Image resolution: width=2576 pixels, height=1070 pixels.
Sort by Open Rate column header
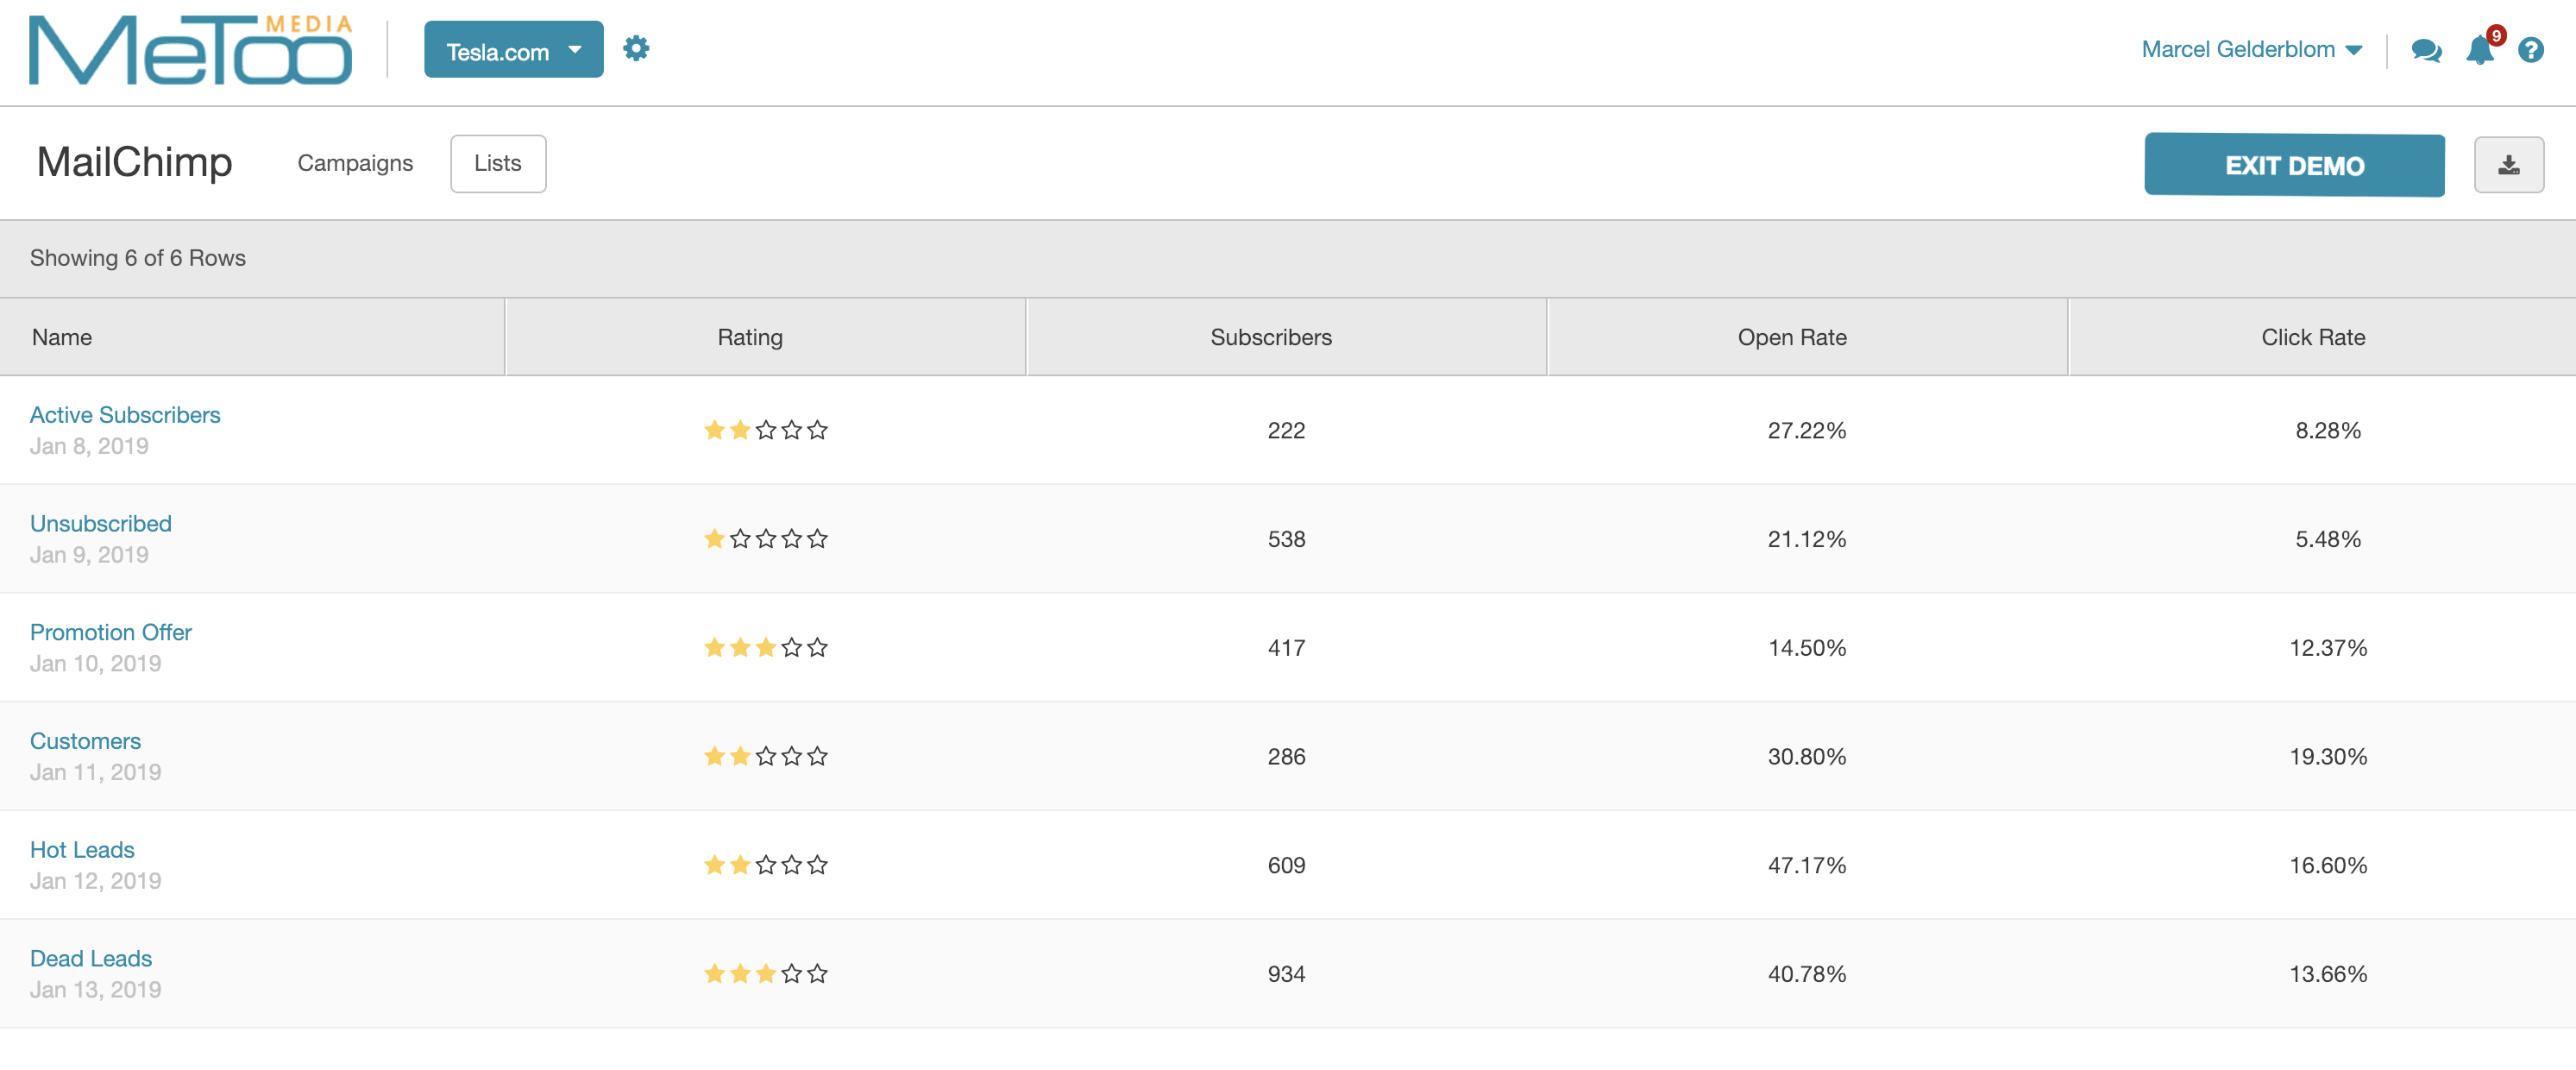pos(1807,337)
